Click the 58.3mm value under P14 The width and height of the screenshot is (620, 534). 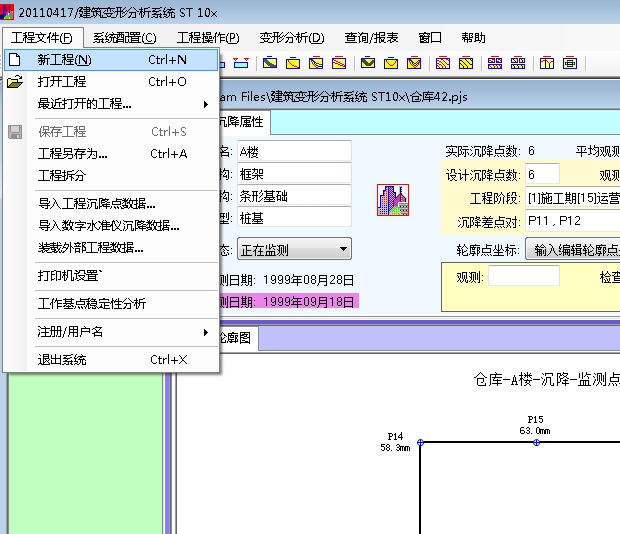395,447
